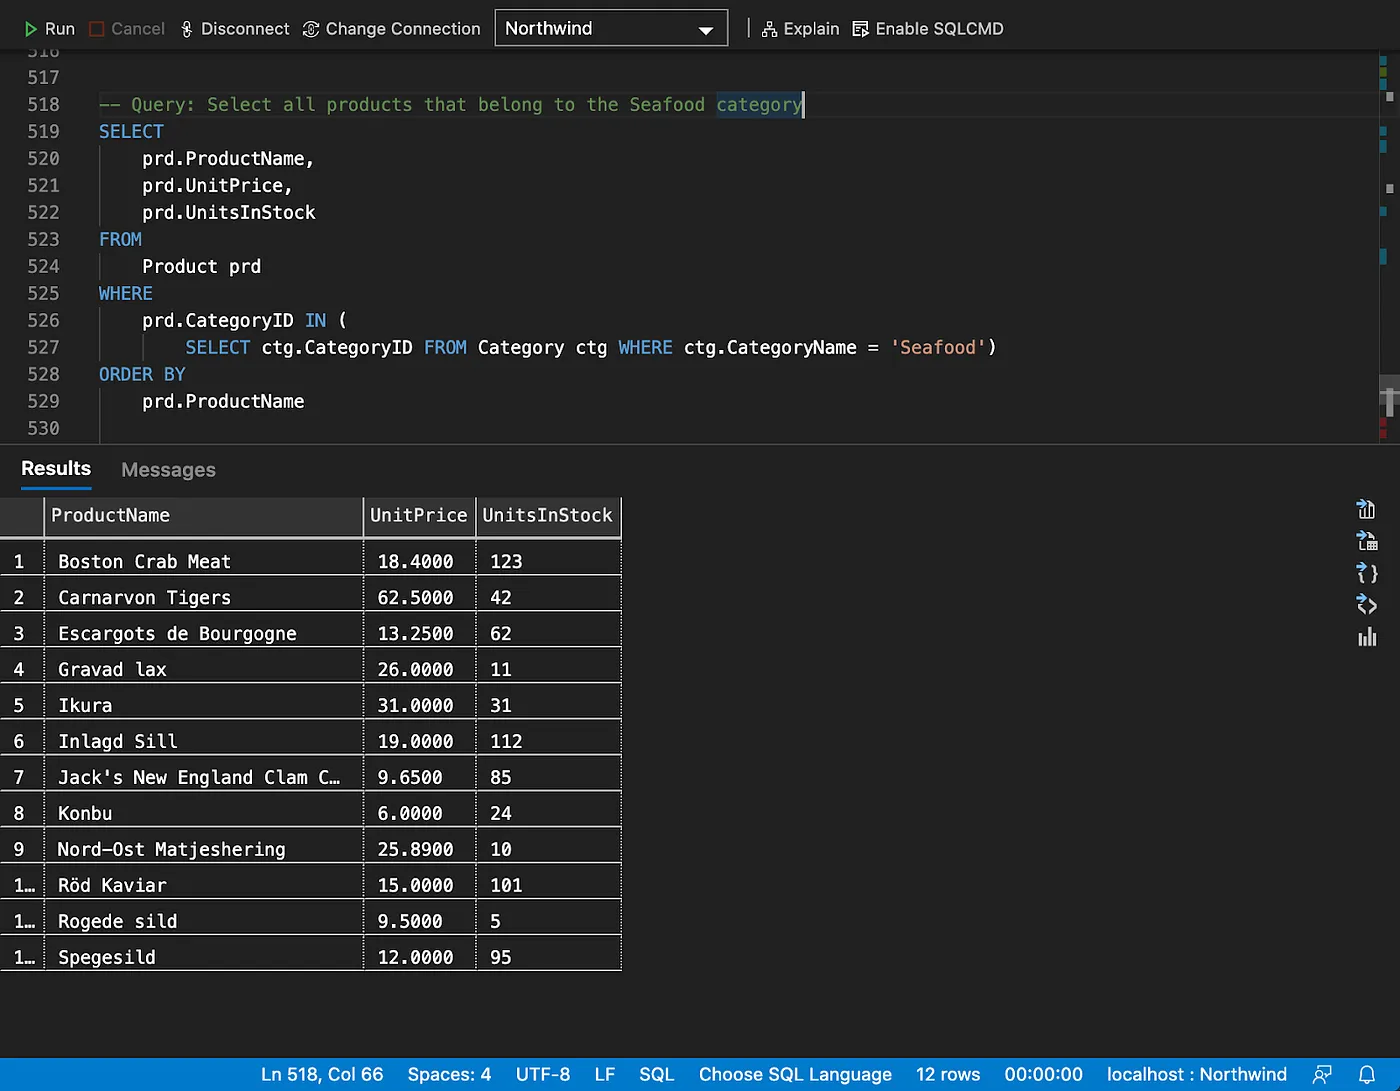The image size is (1400, 1091).
Task: Click the Cancel query button
Action: coord(126,29)
